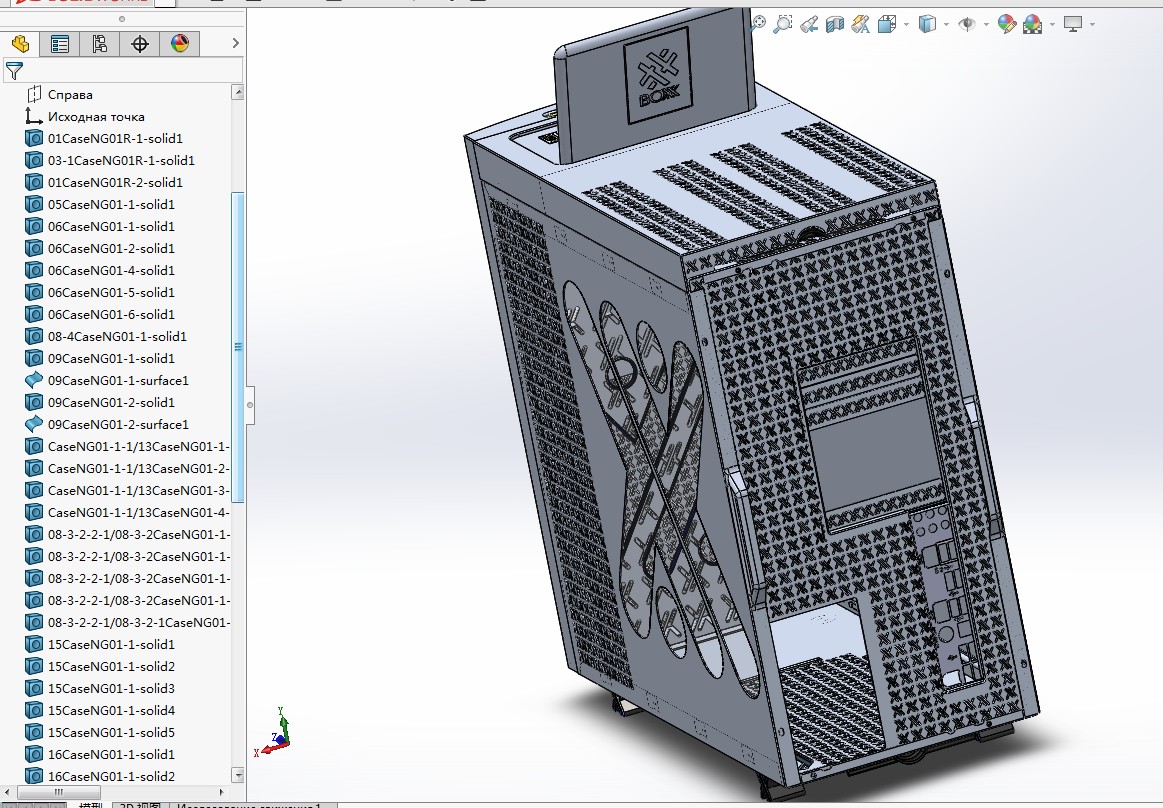
Task: Open Dynamic Annotation Views
Action: point(860,24)
